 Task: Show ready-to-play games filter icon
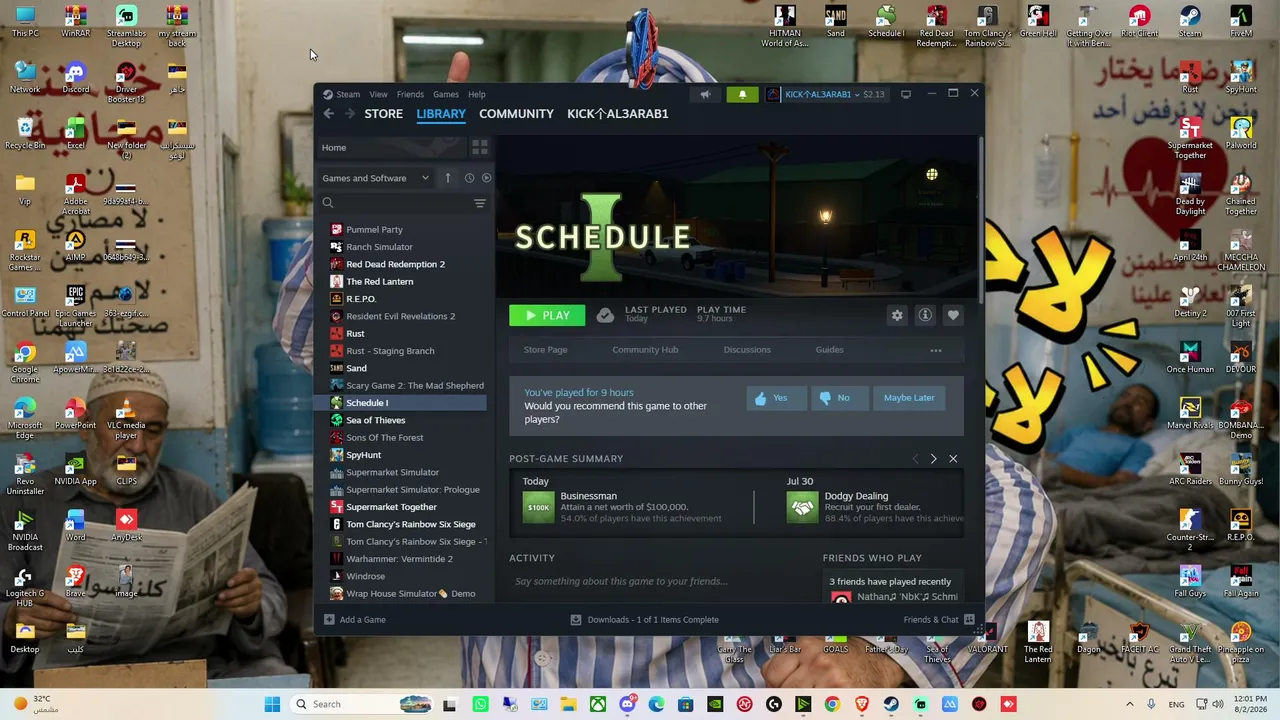tap(486, 178)
